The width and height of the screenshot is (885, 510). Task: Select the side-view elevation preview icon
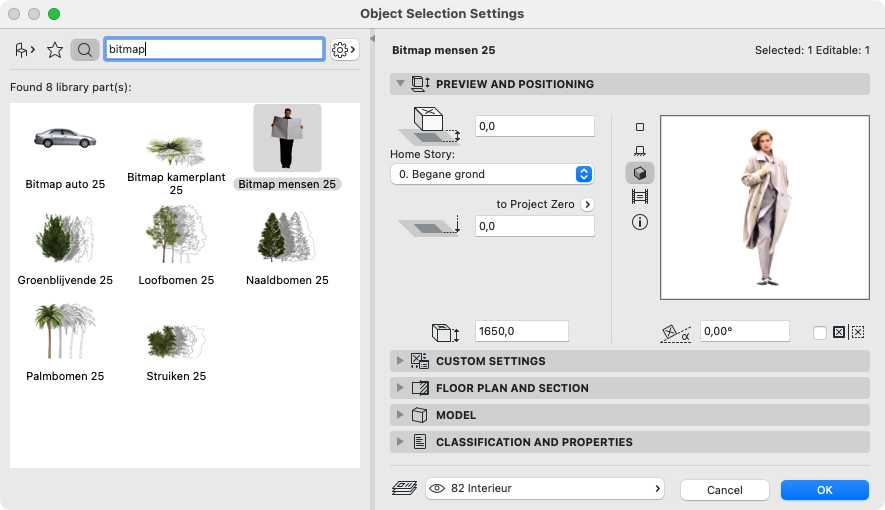pos(639,151)
